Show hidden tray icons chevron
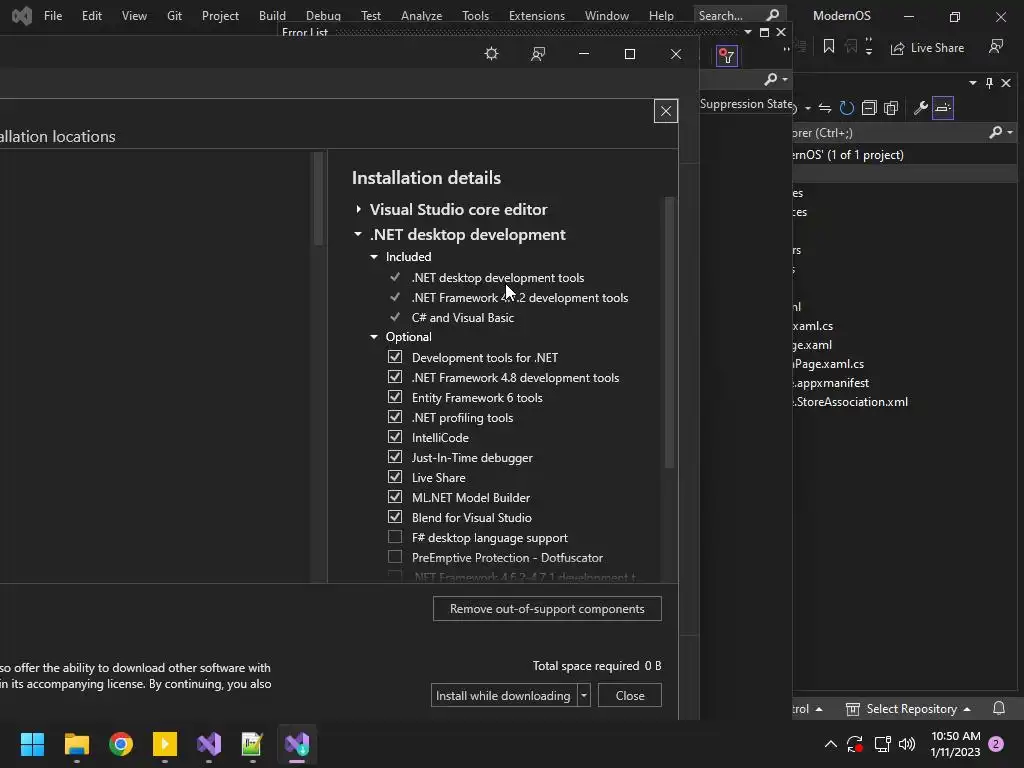1024x768 pixels. 830,744
